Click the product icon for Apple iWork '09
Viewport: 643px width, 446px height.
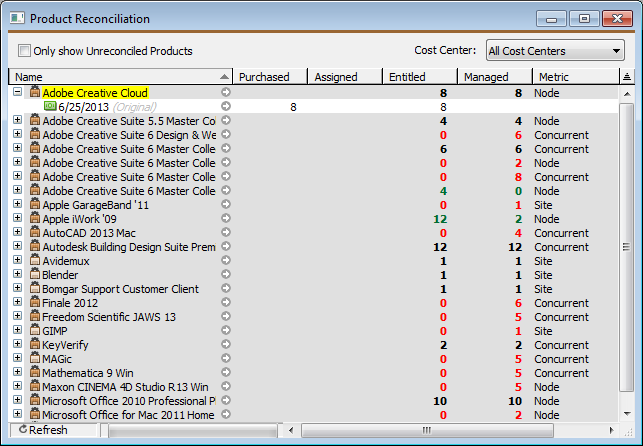[35, 218]
